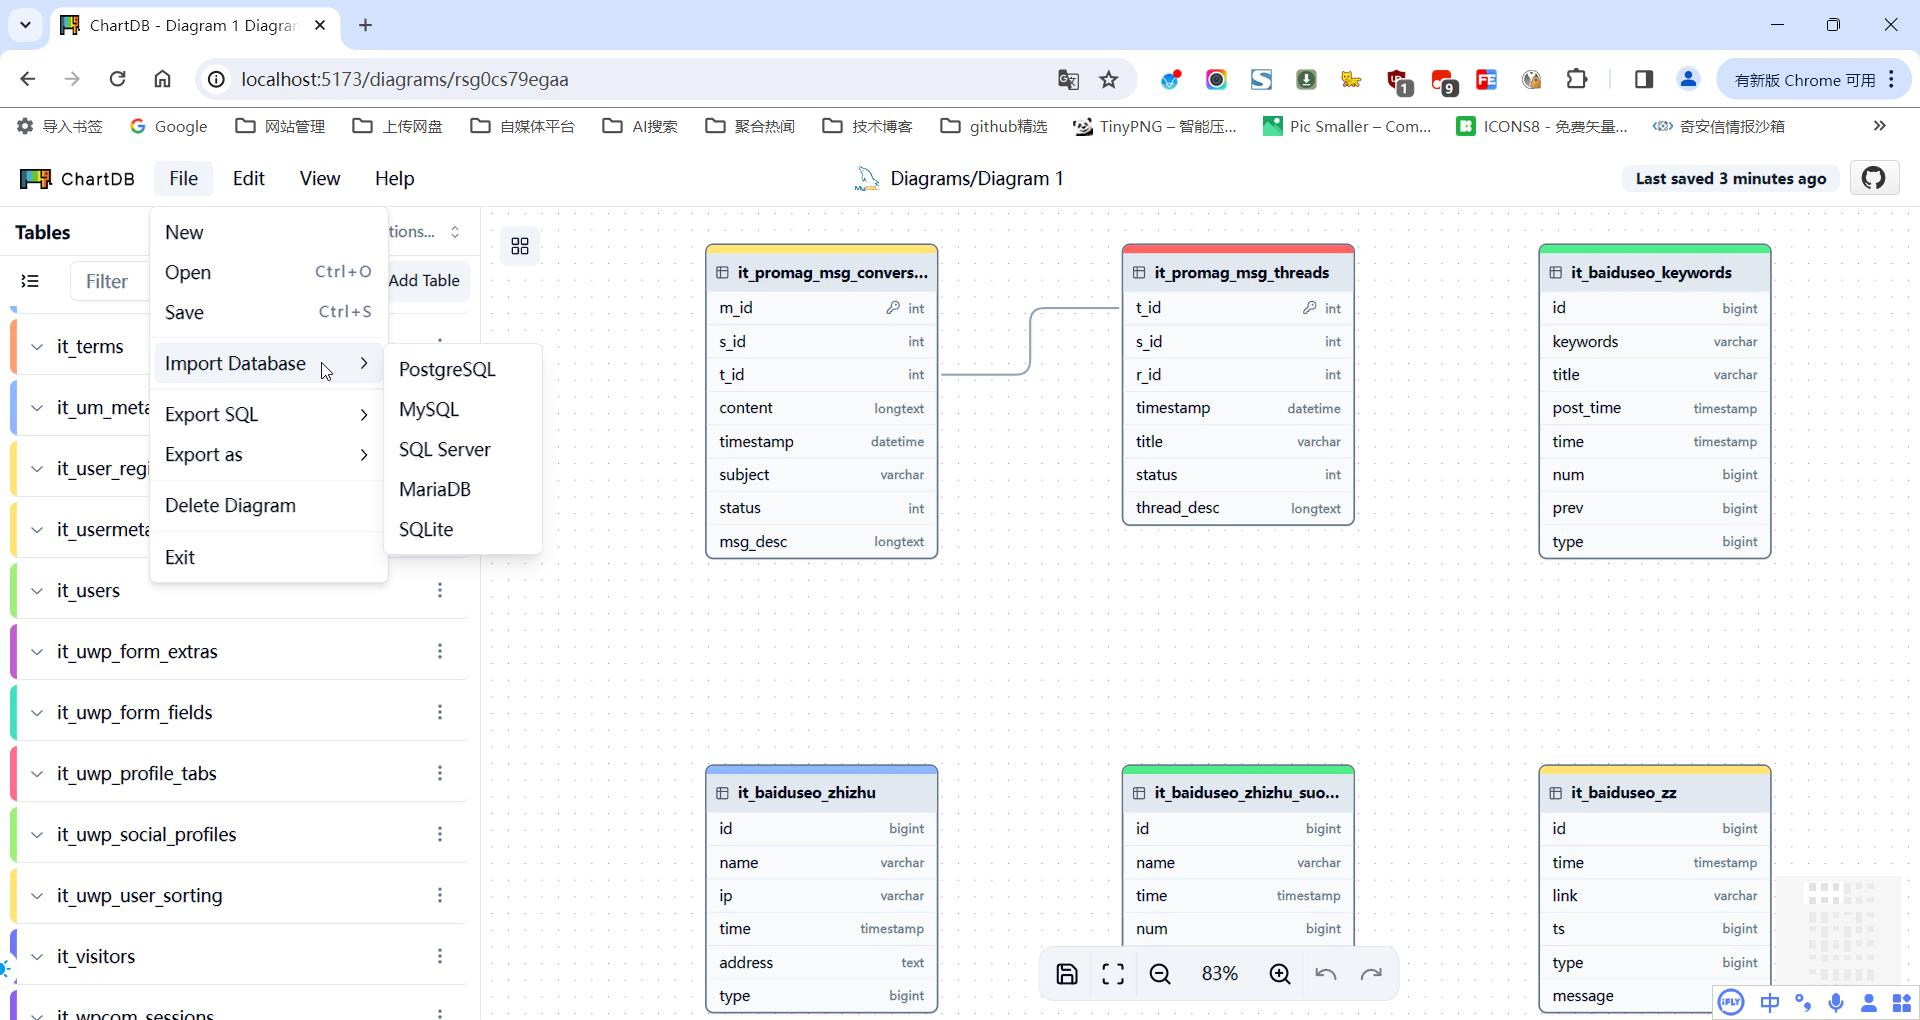Click the Last saved 3 minutes ago label

pos(1730,178)
